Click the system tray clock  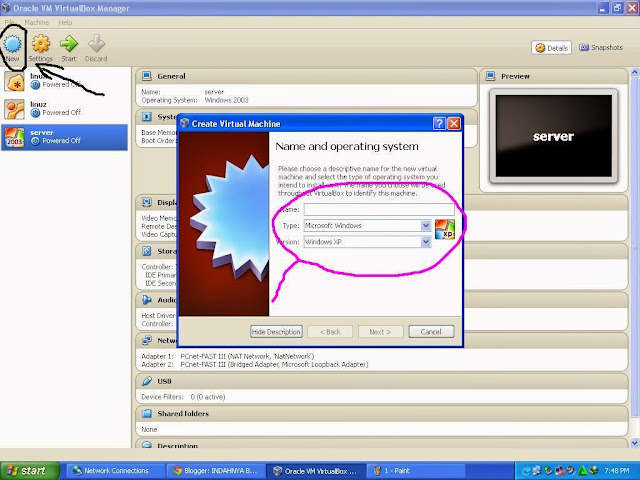click(x=617, y=471)
